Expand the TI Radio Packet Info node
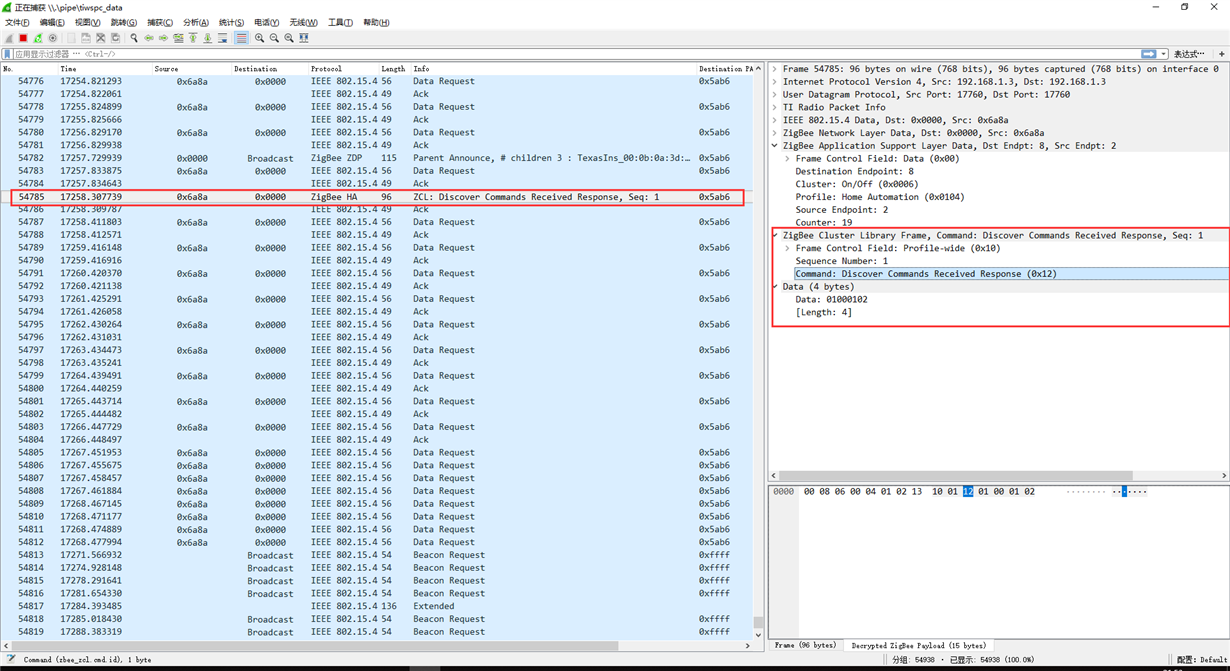The image size is (1230, 671). [775, 107]
